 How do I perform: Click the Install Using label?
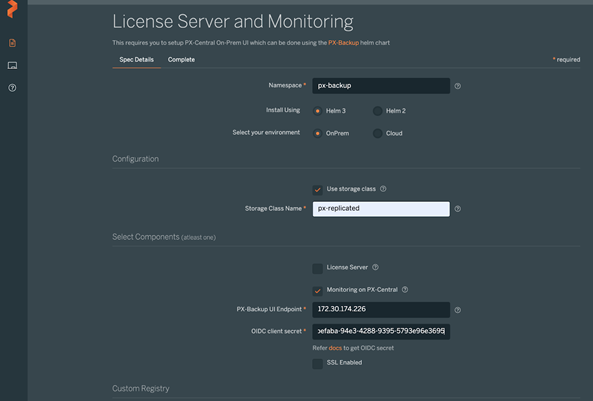click(283, 110)
